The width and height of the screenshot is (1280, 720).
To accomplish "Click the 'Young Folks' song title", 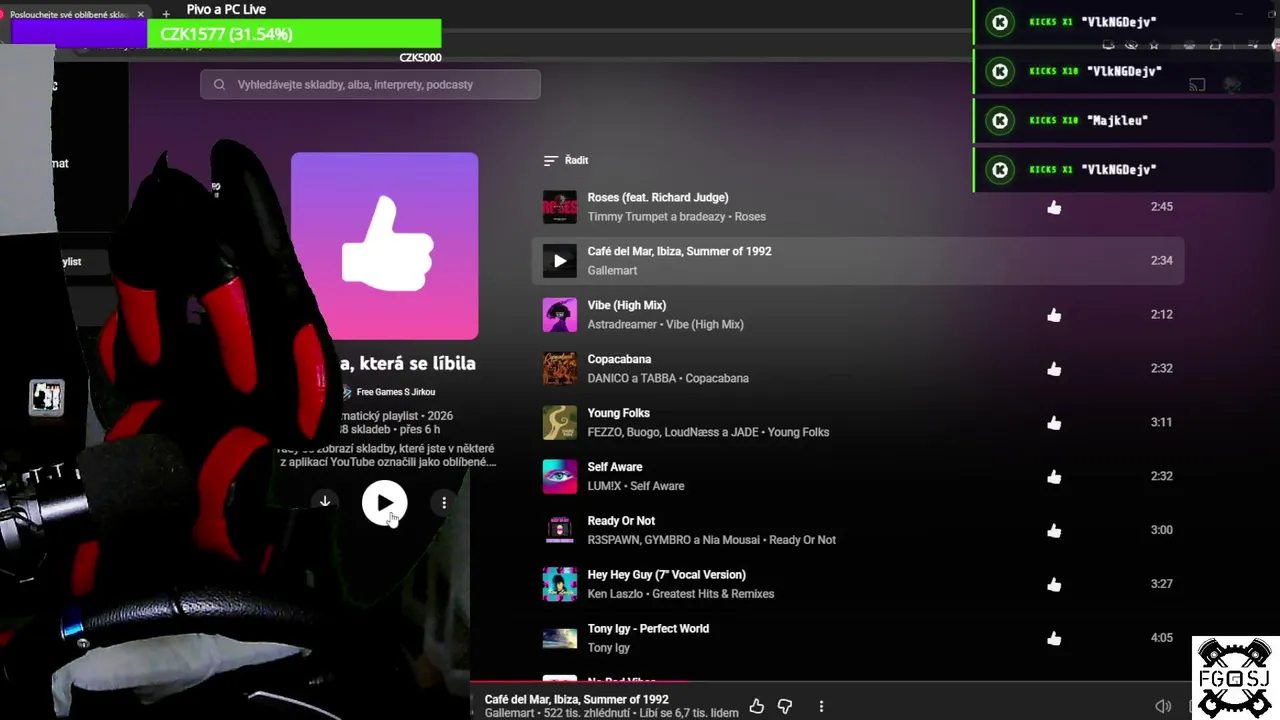I will coord(619,414).
